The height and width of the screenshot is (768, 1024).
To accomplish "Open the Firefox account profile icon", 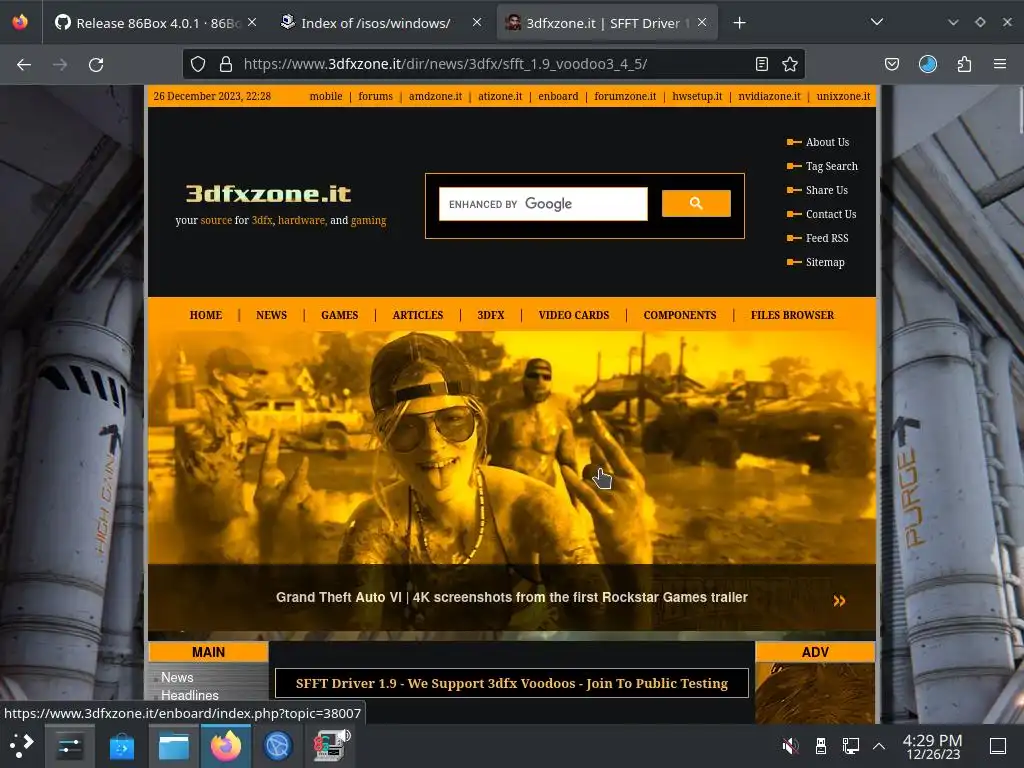I will tap(928, 64).
